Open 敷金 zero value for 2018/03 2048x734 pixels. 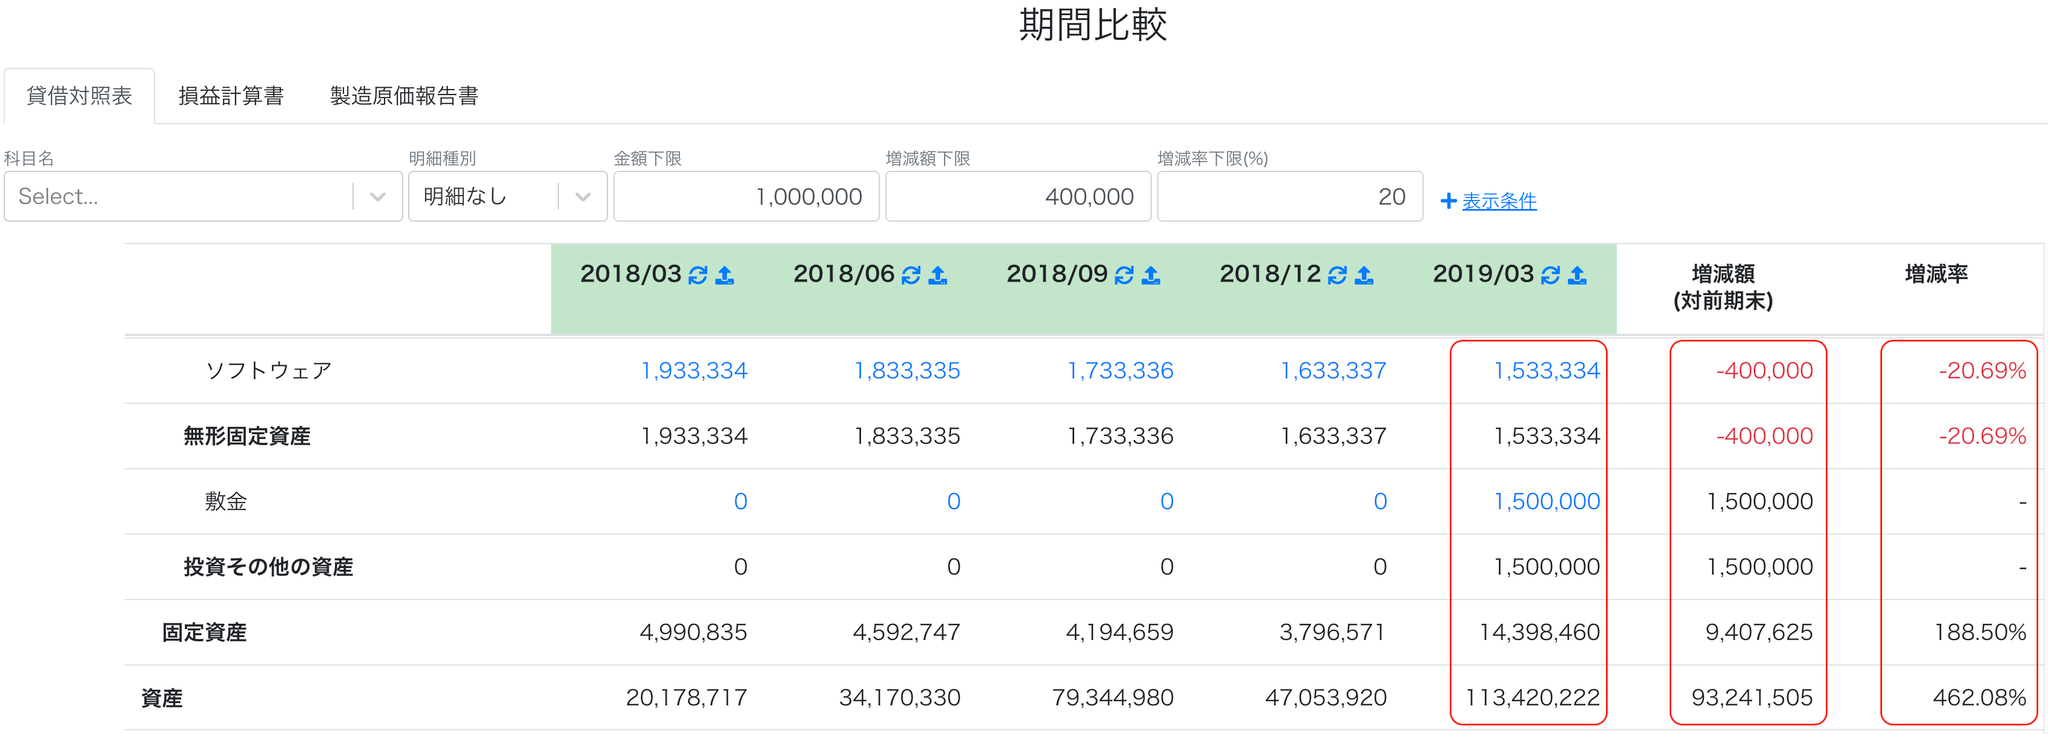[x=740, y=502]
